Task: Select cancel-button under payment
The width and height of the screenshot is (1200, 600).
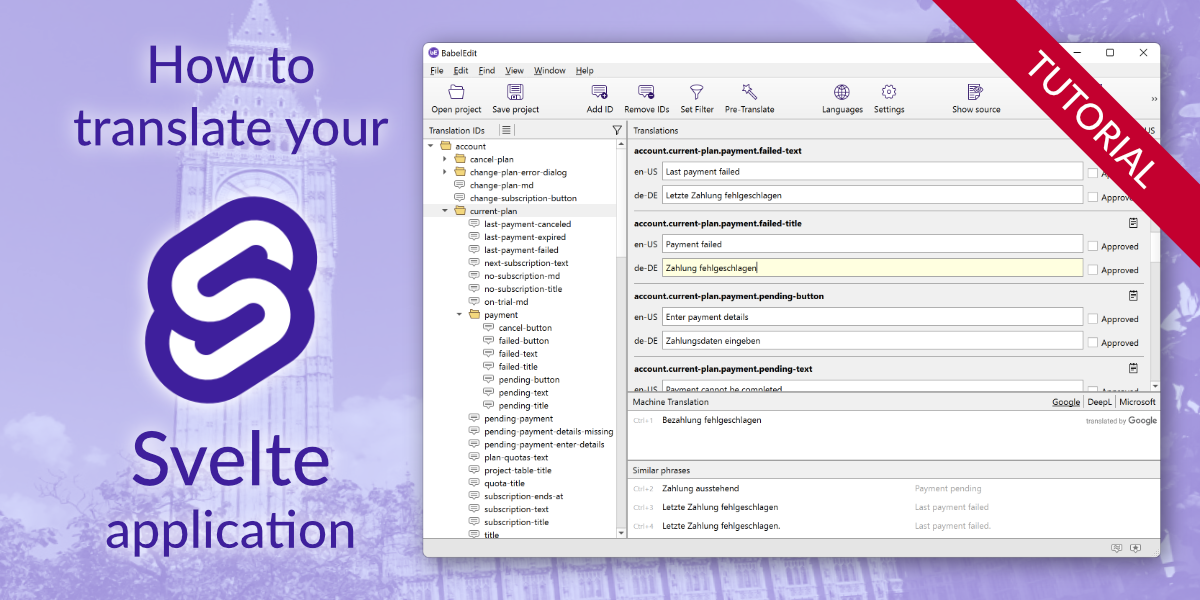Action: pyautogui.click(x=525, y=328)
